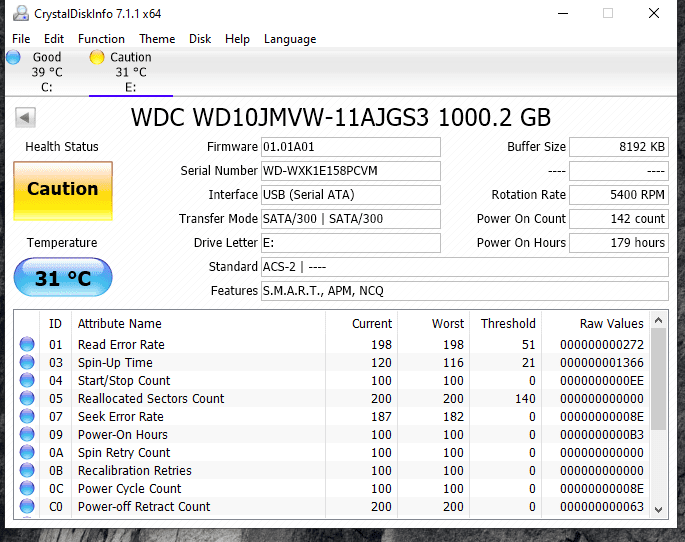Open the Edit menu

pyautogui.click(x=54, y=39)
